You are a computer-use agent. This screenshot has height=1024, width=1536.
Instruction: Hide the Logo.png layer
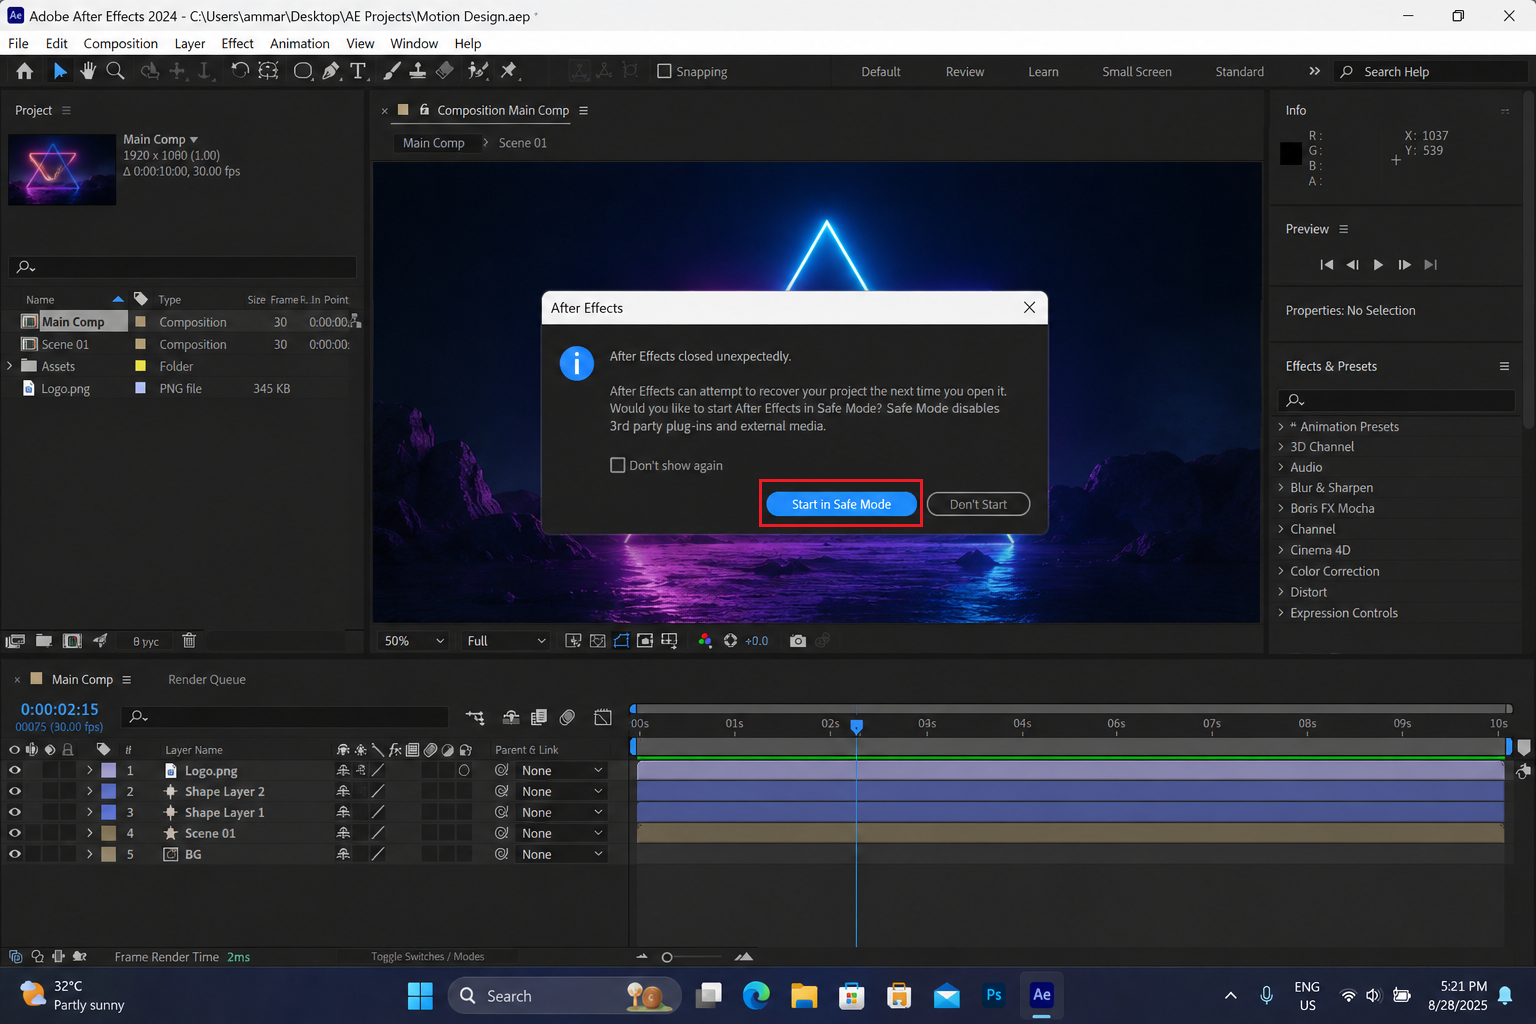(14, 771)
